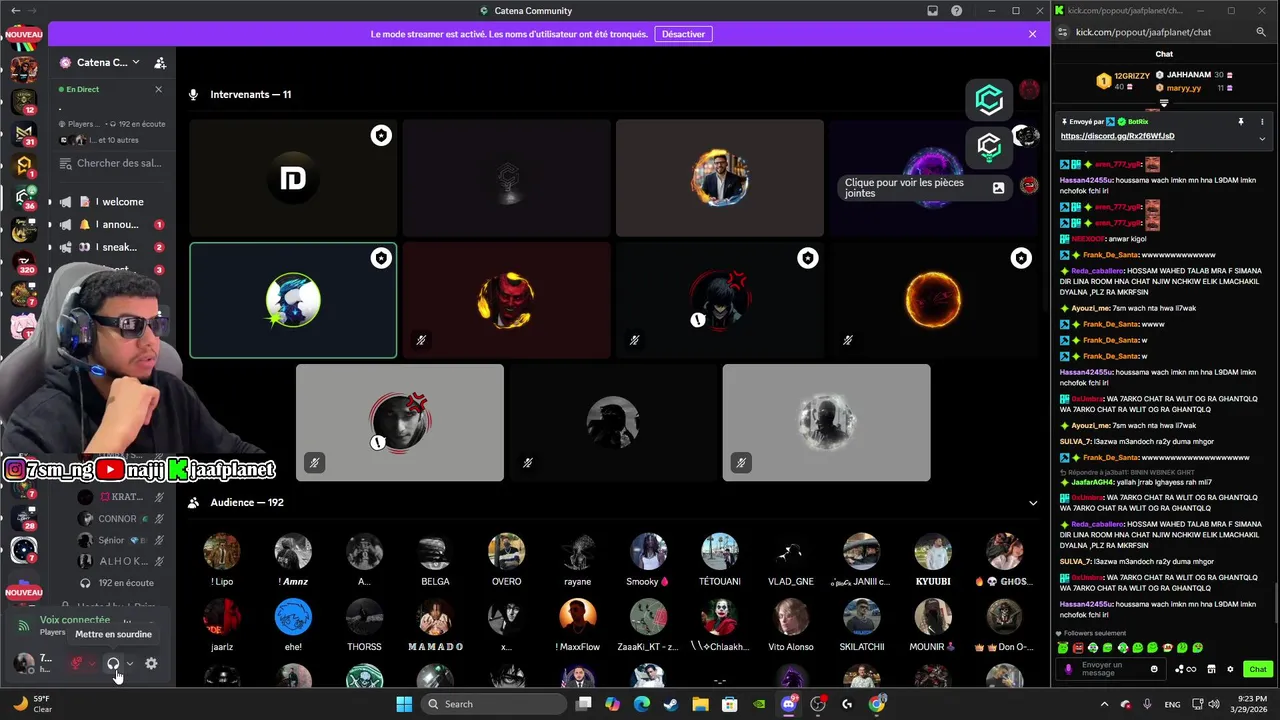
Task: Open Microsoft Edge from the taskbar
Action: point(642,704)
